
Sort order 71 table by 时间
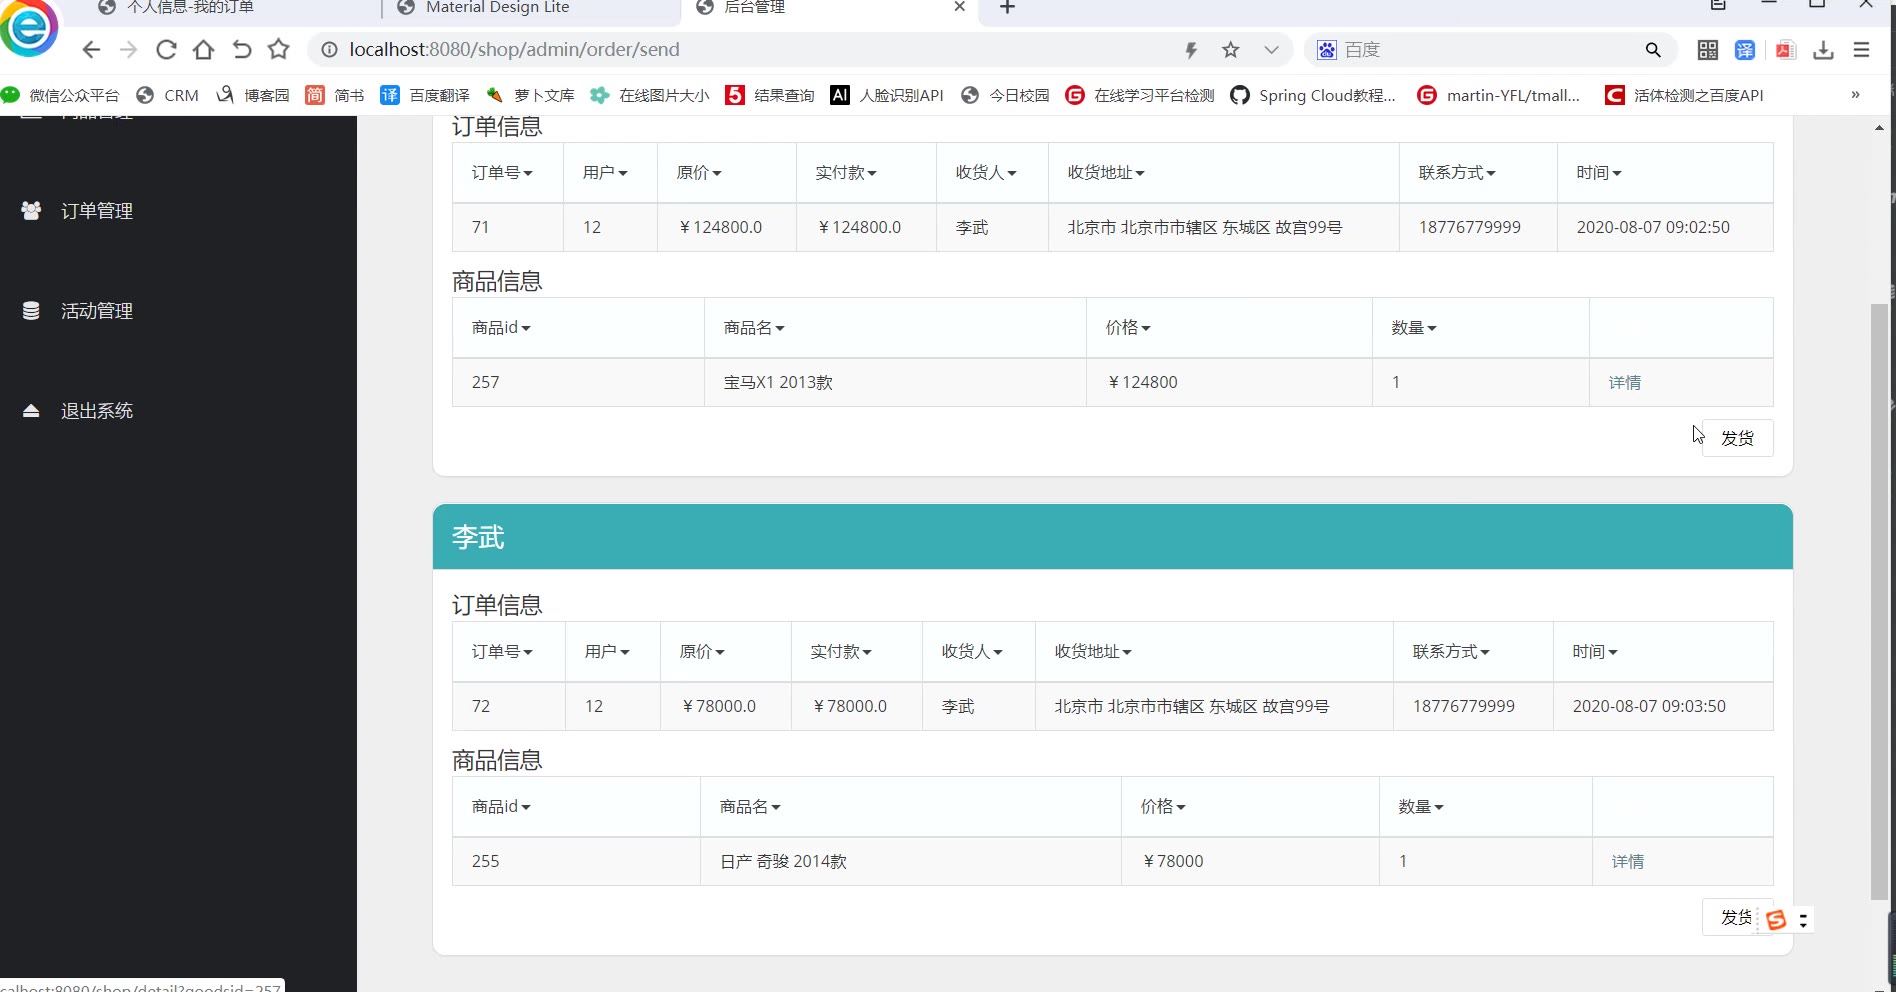click(1599, 173)
